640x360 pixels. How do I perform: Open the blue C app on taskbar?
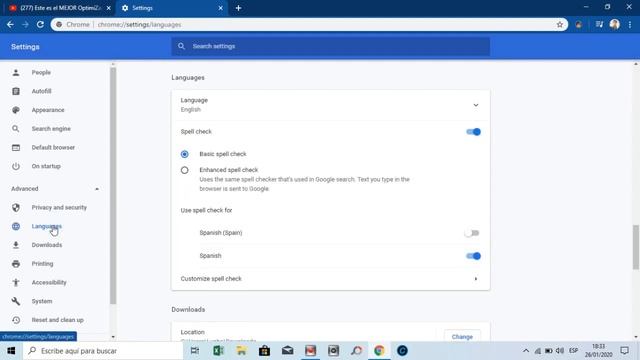[x=402, y=351]
